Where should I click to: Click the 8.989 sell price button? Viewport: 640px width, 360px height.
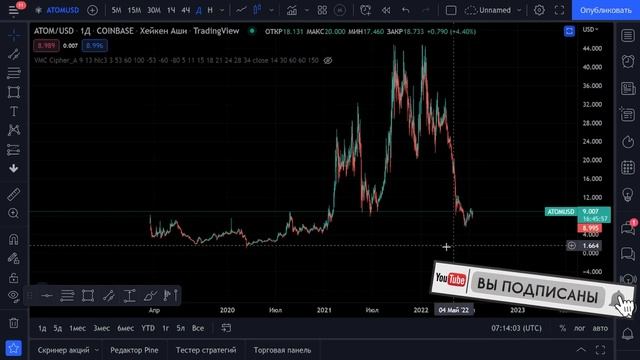46,46
